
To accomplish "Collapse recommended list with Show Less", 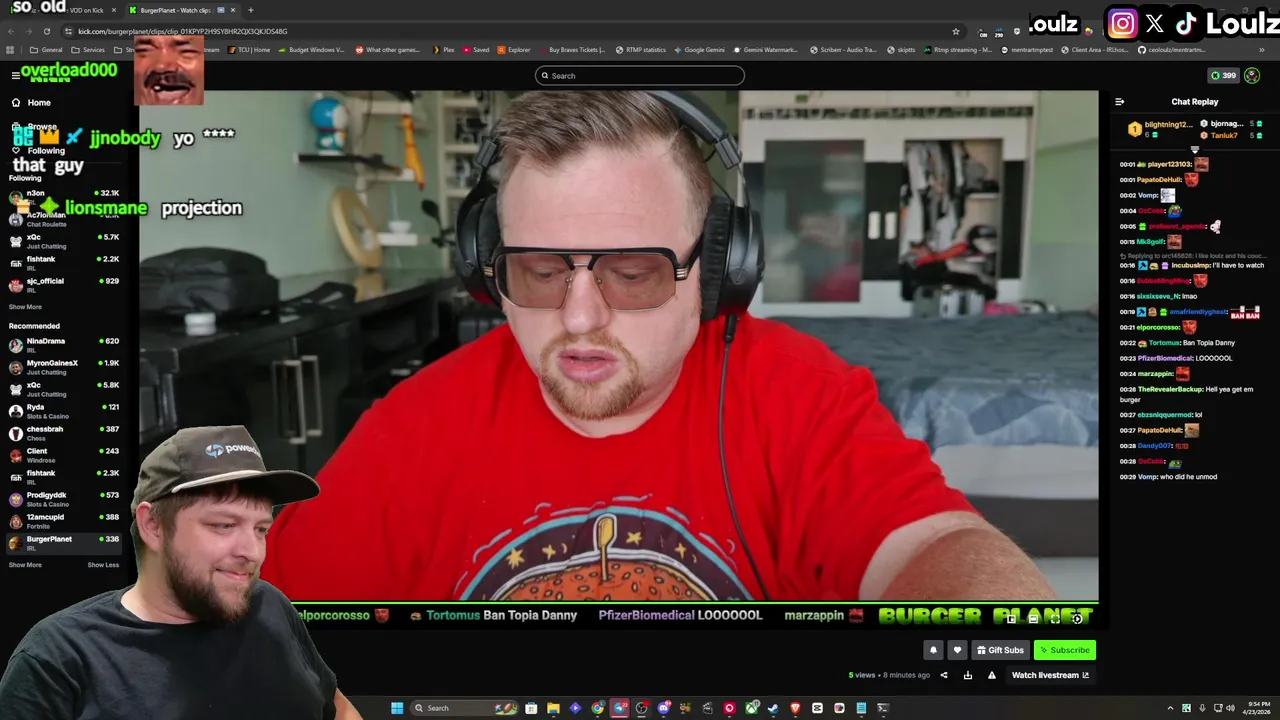I will pyautogui.click(x=103, y=565).
